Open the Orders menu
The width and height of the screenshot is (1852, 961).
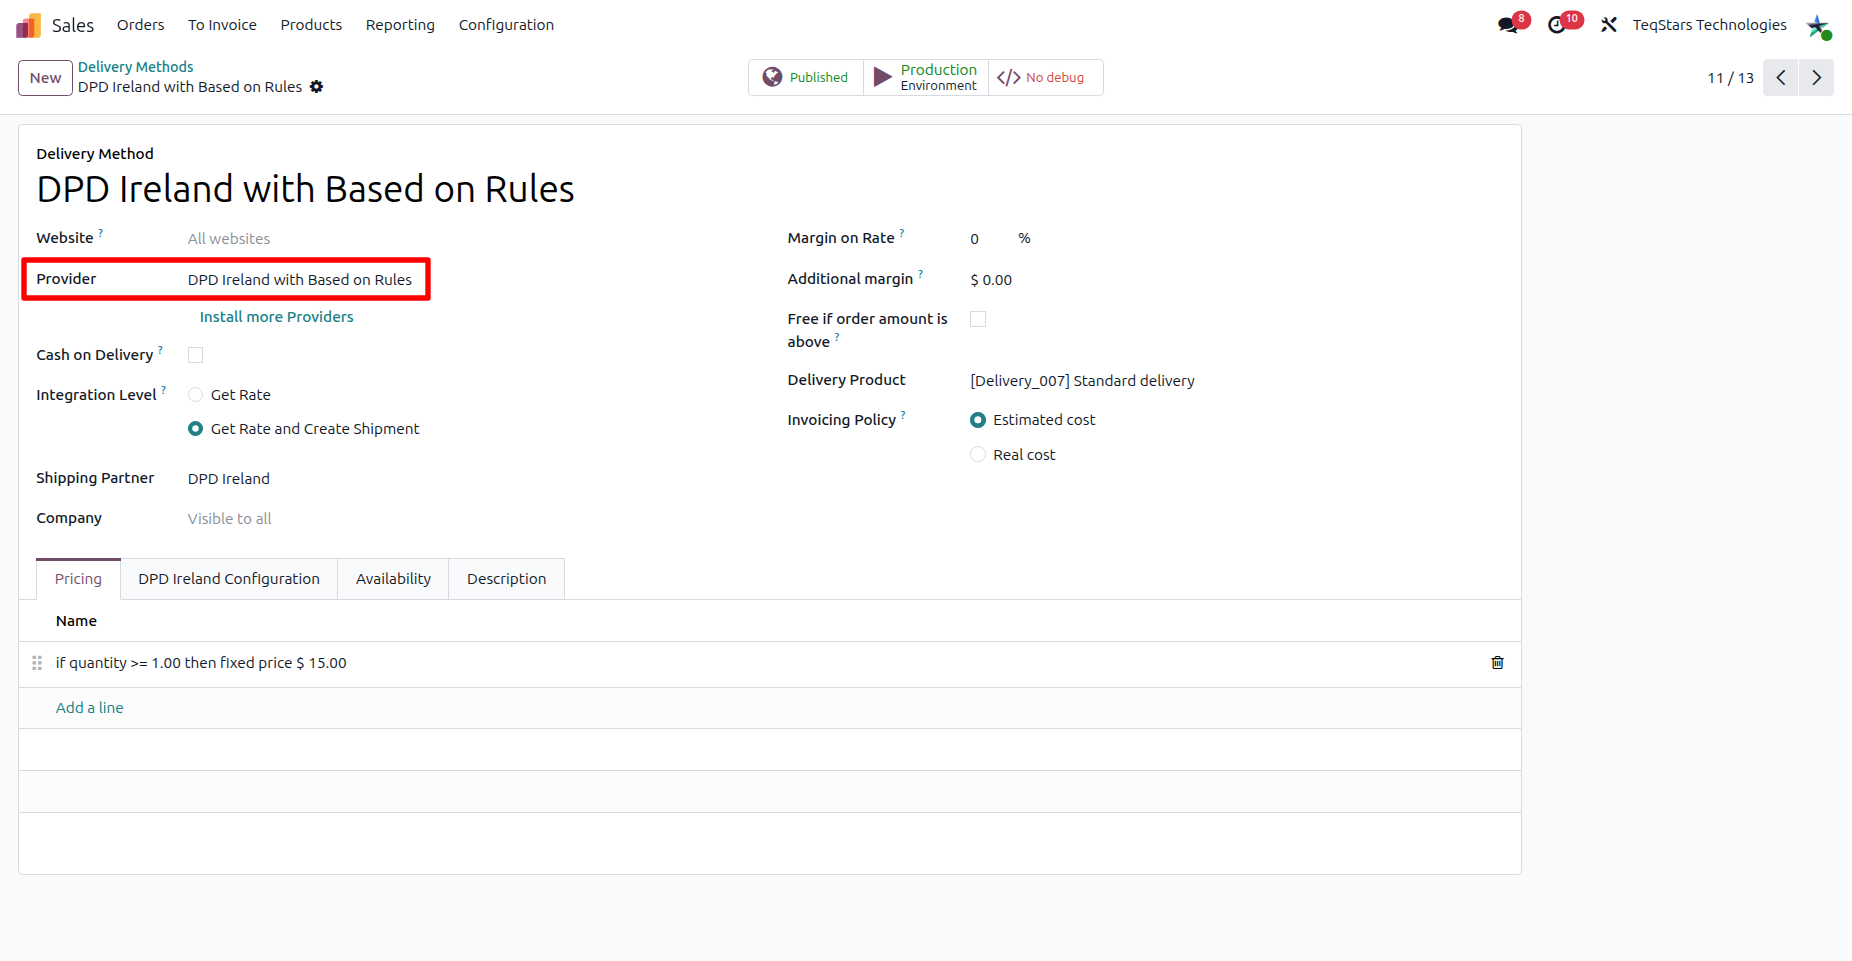coord(140,25)
